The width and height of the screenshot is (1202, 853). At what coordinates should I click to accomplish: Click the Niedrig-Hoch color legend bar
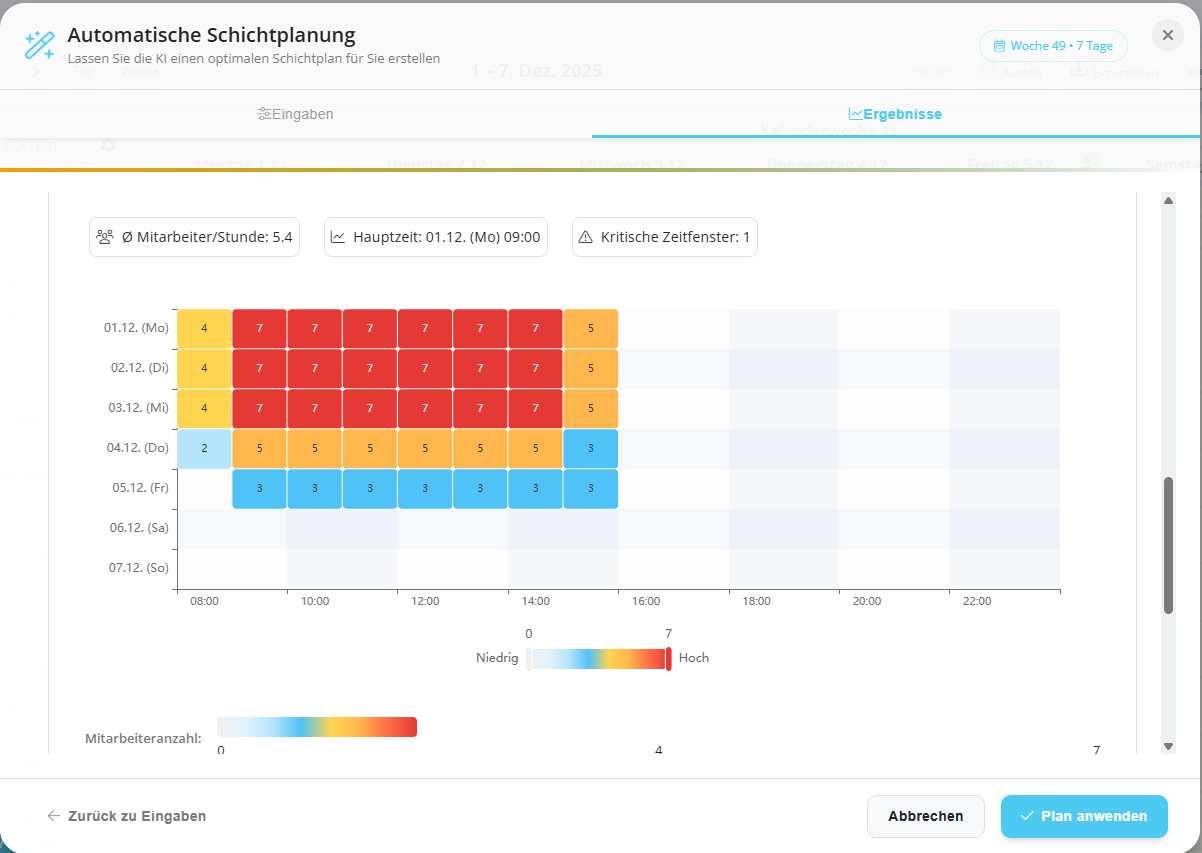tap(598, 657)
